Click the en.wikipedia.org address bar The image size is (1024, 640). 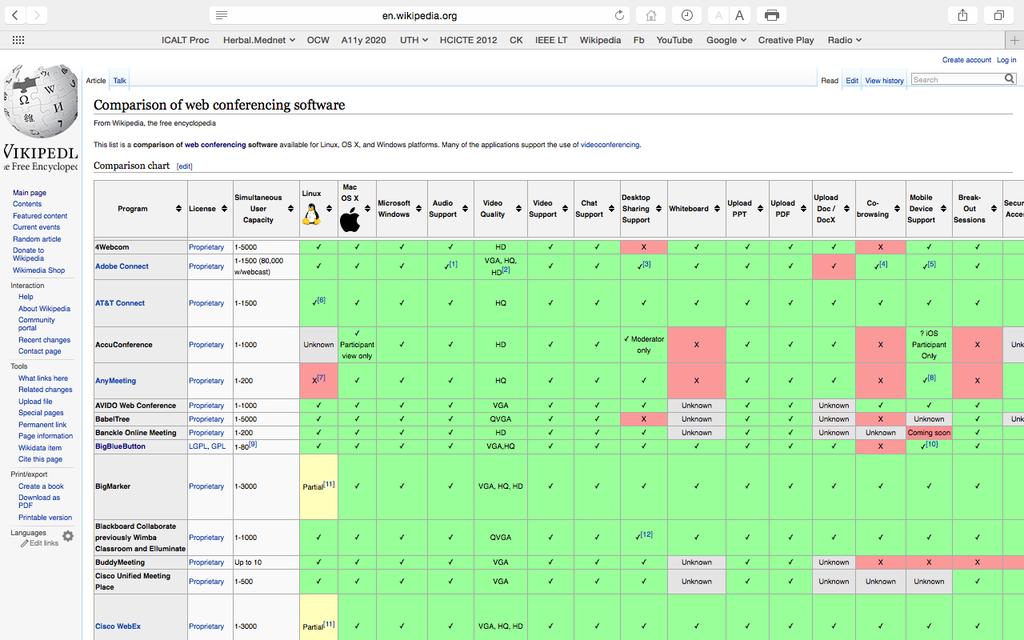(x=419, y=15)
